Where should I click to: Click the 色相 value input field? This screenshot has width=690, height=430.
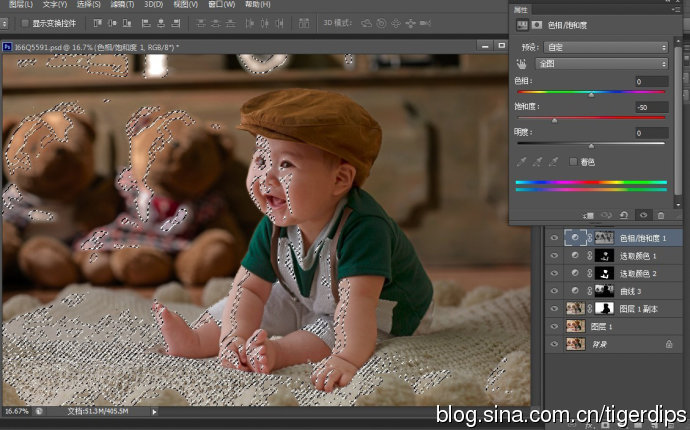(x=652, y=81)
